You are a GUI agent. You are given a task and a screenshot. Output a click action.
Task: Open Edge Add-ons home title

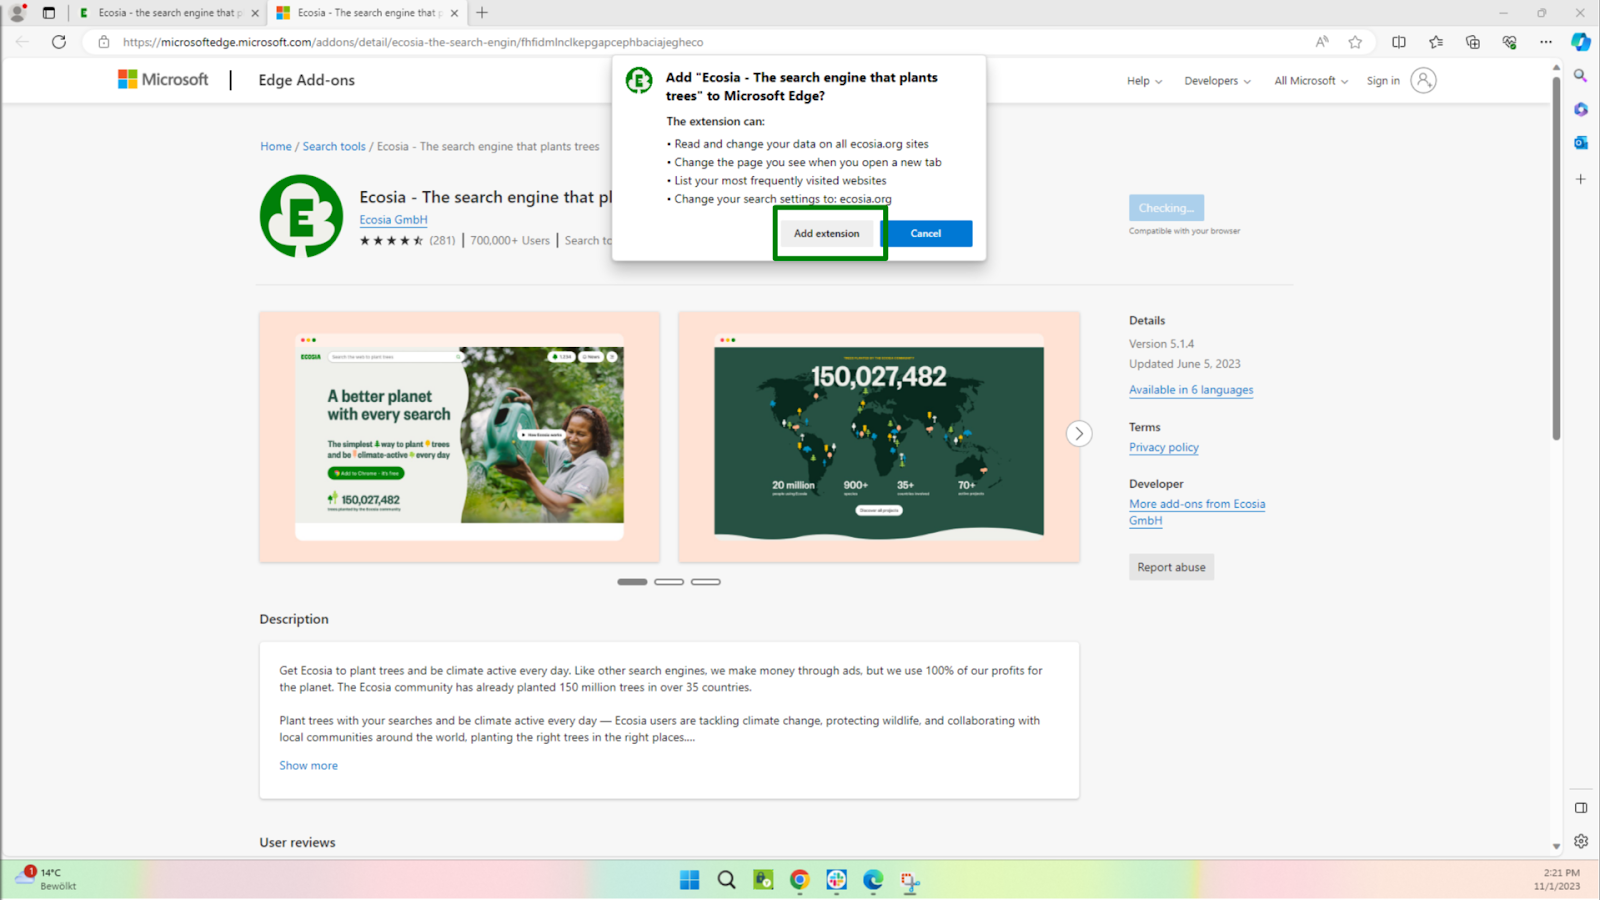tap(306, 80)
